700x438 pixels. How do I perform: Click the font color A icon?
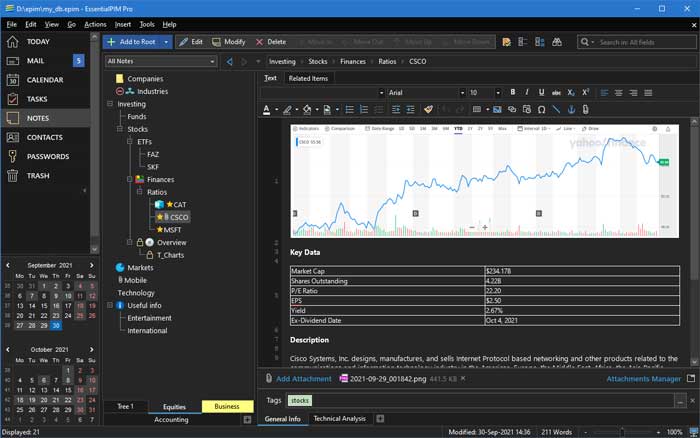[267, 109]
